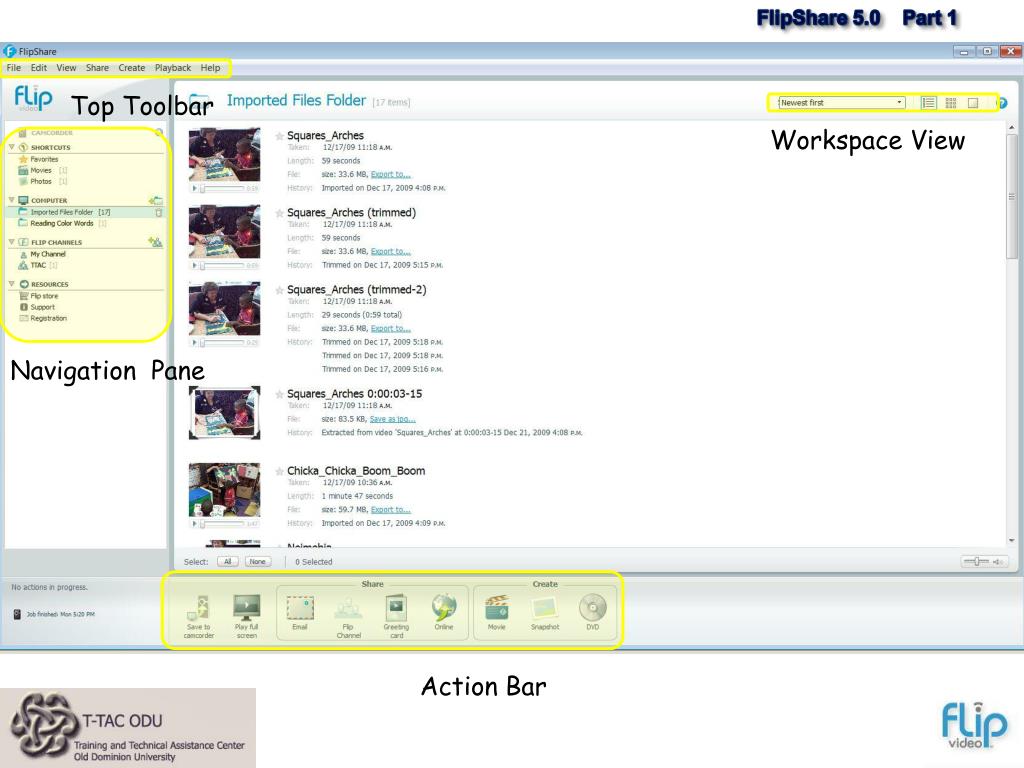The width and height of the screenshot is (1024, 768).
Task: Open the Edit menu
Action: pos(39,68)
